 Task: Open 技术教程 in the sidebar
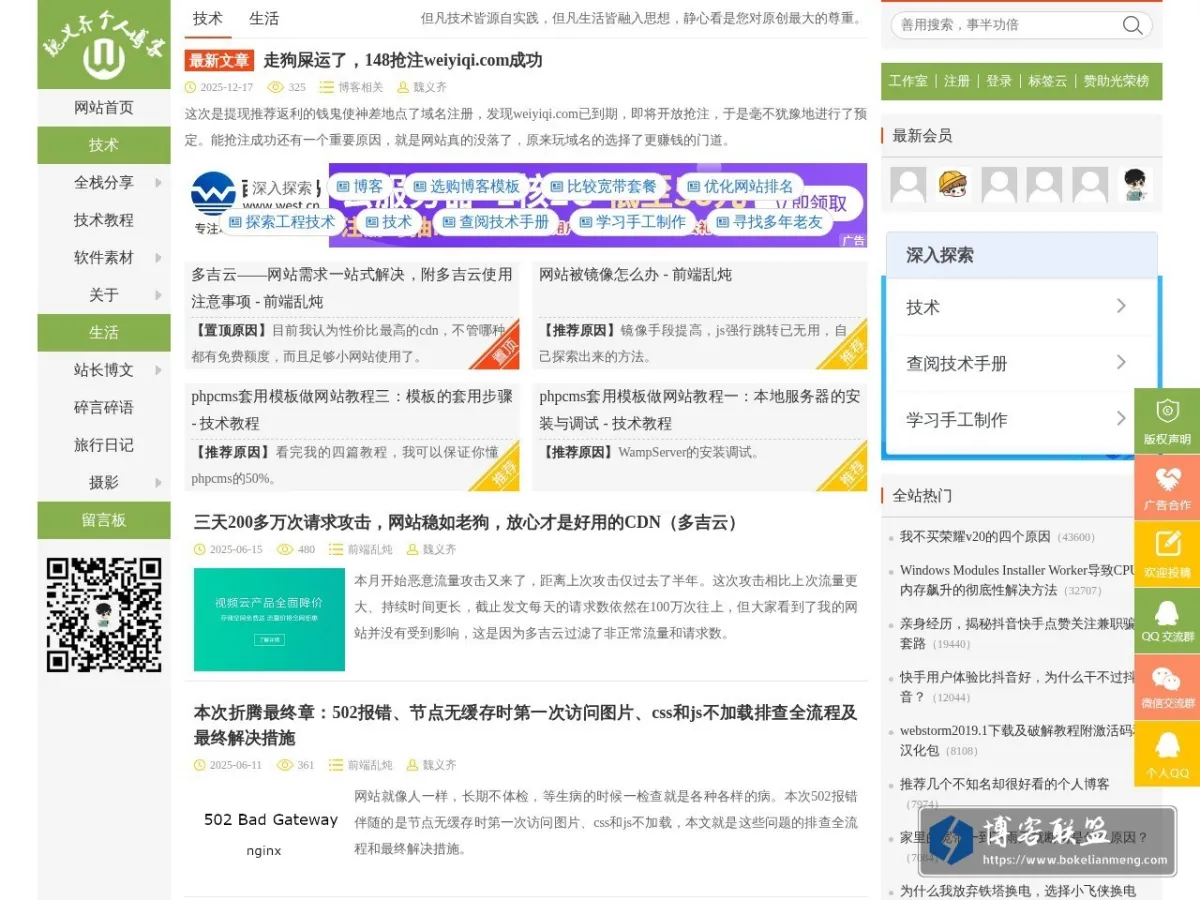click(104, 220)
